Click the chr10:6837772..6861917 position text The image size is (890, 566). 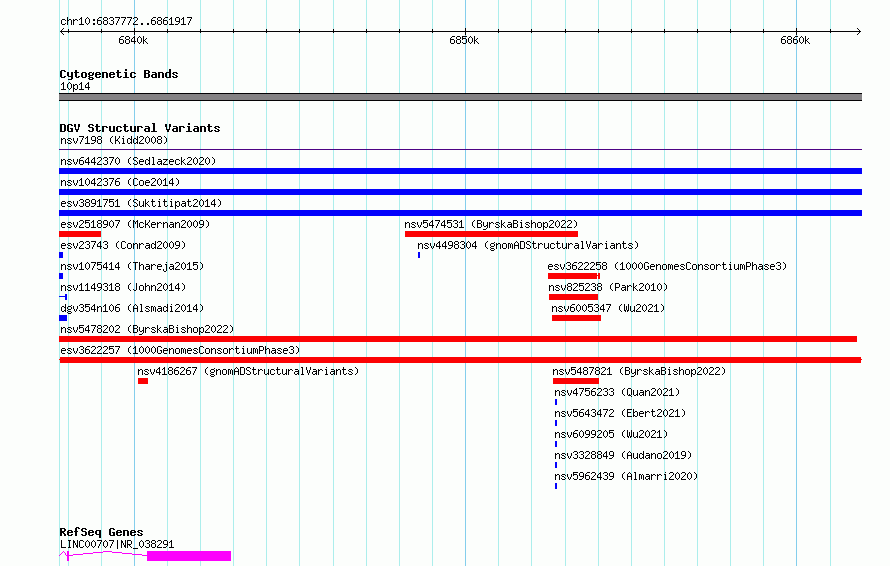pyautogui.click(x=126, y=21)
